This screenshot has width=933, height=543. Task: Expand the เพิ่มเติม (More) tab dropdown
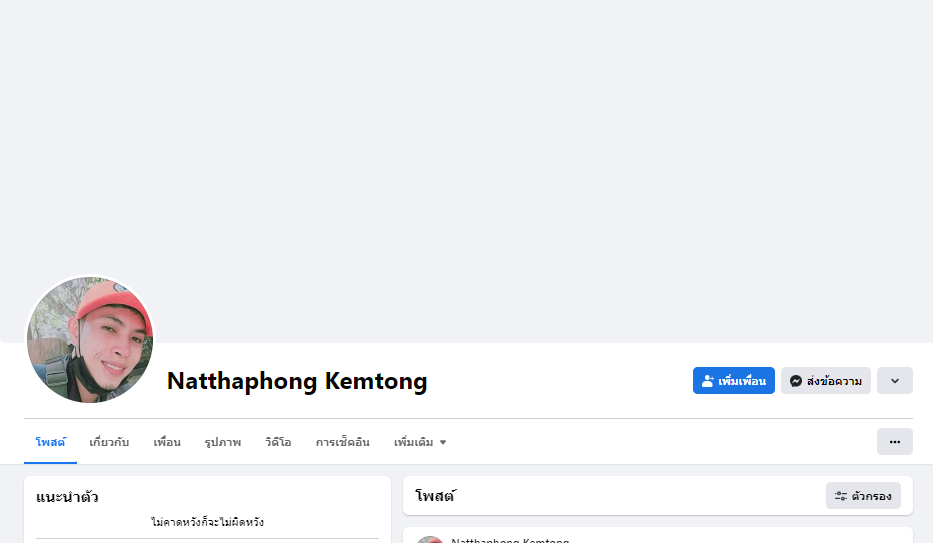420,442
